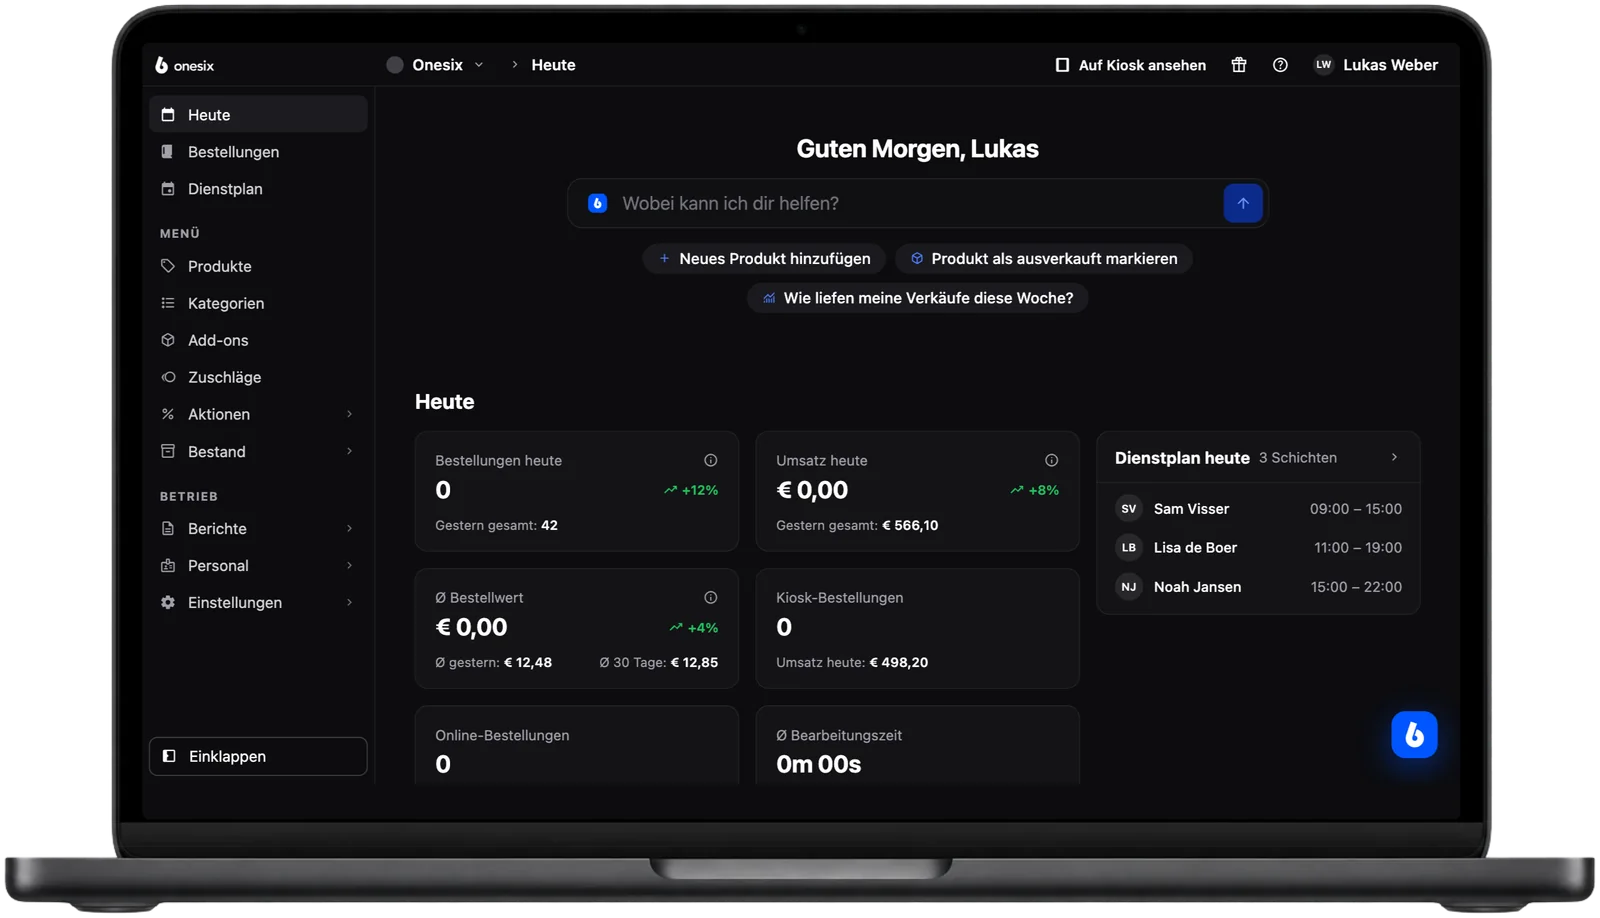This screenshot has width=1600, height=918.
Task: Expand the Bestand submenu chevron
Action: [x=349, y=451]
